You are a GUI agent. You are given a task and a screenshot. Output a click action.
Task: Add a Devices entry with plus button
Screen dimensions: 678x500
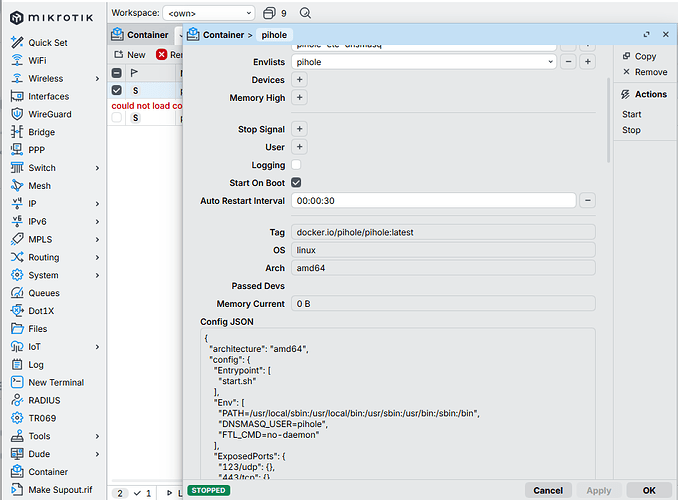(x=299, y=80)
